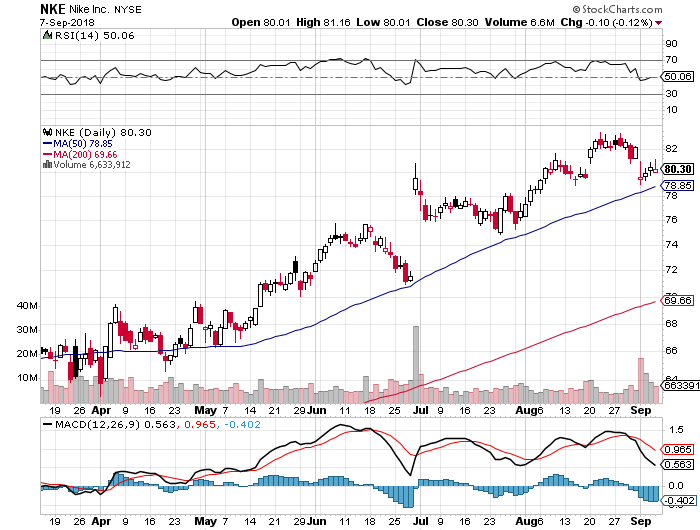The image size is (700, 530).
Task: Click the StockCharts.com copyright logo
Action: (x=618, y=9)
